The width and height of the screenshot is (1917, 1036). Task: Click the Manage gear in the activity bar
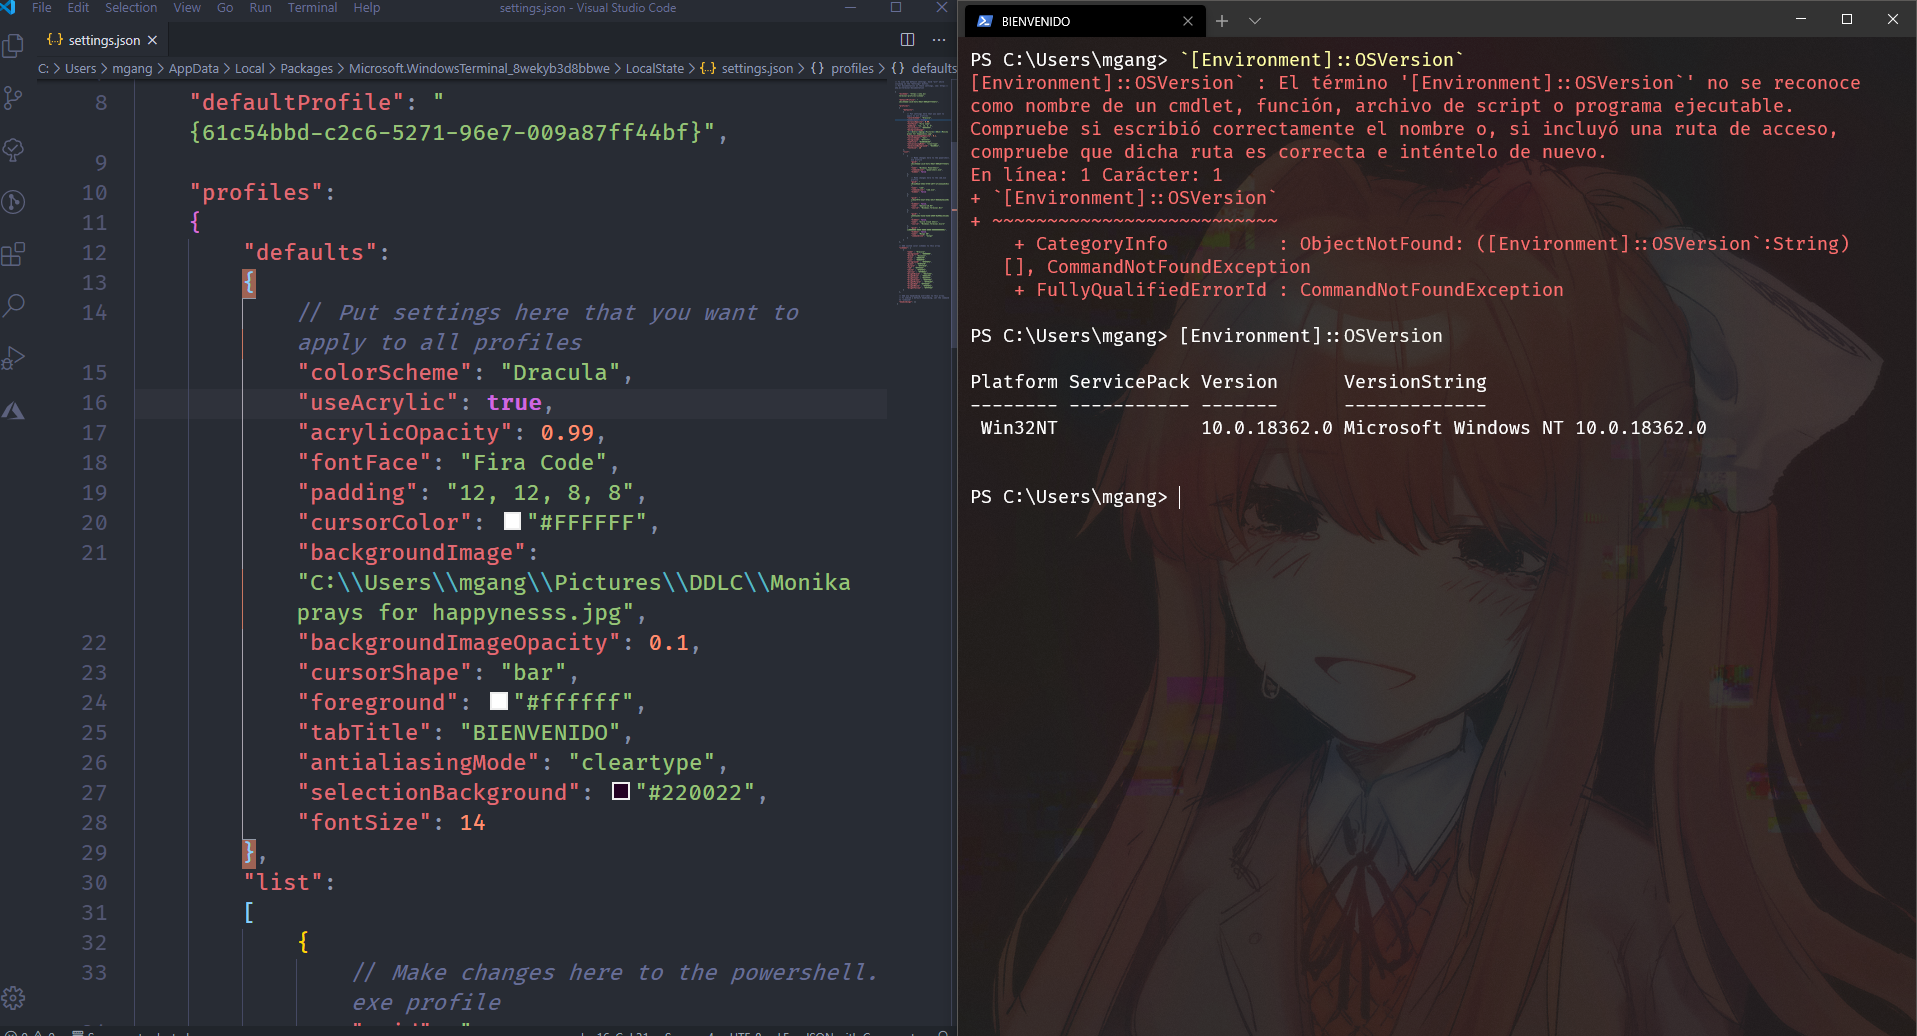pos(15,997)
